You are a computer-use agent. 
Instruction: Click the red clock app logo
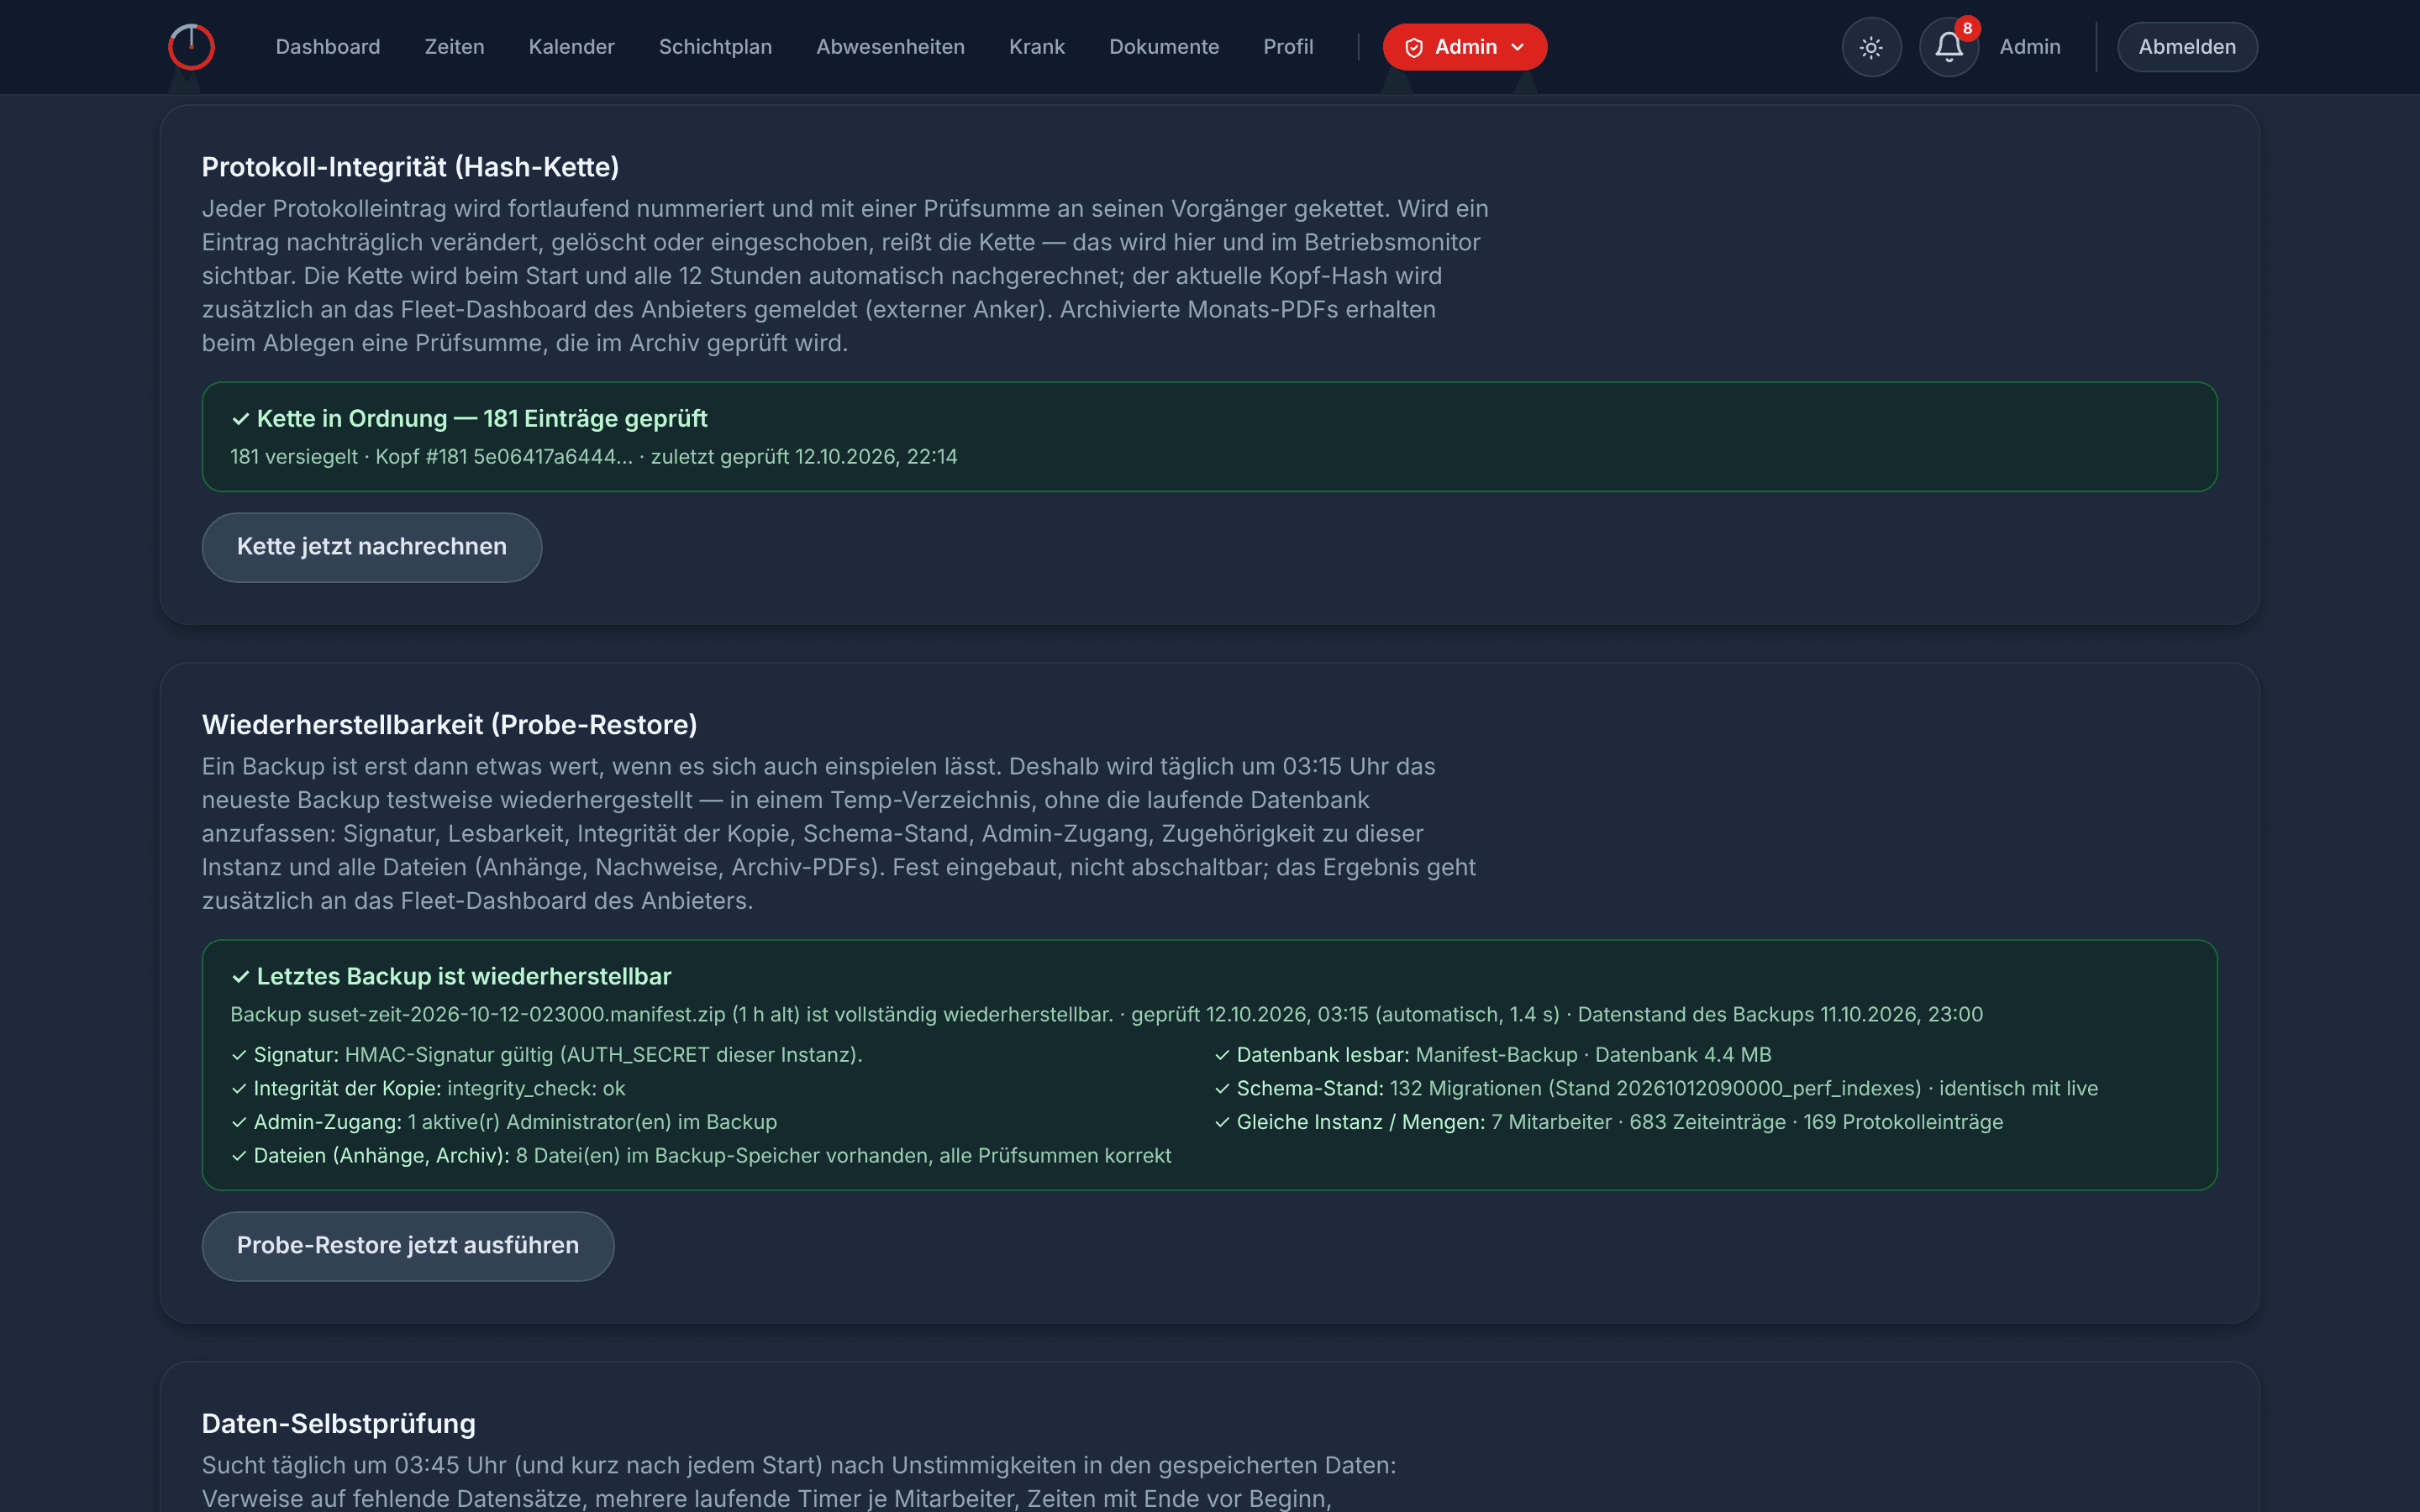191,47
